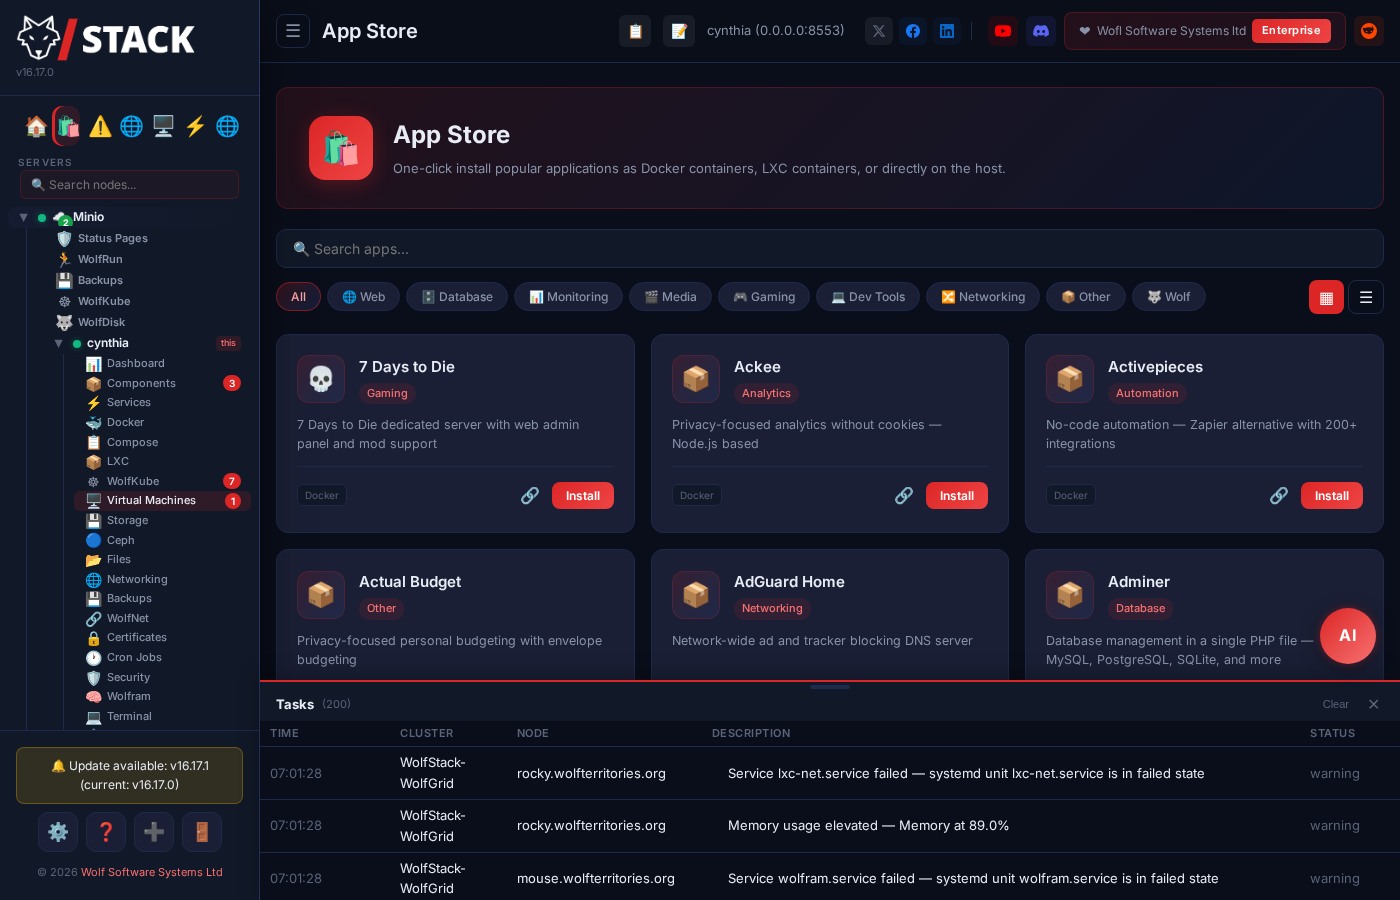Open the clipboard icon in the top bar
1400x900 pixels.
tap(635, 31)
